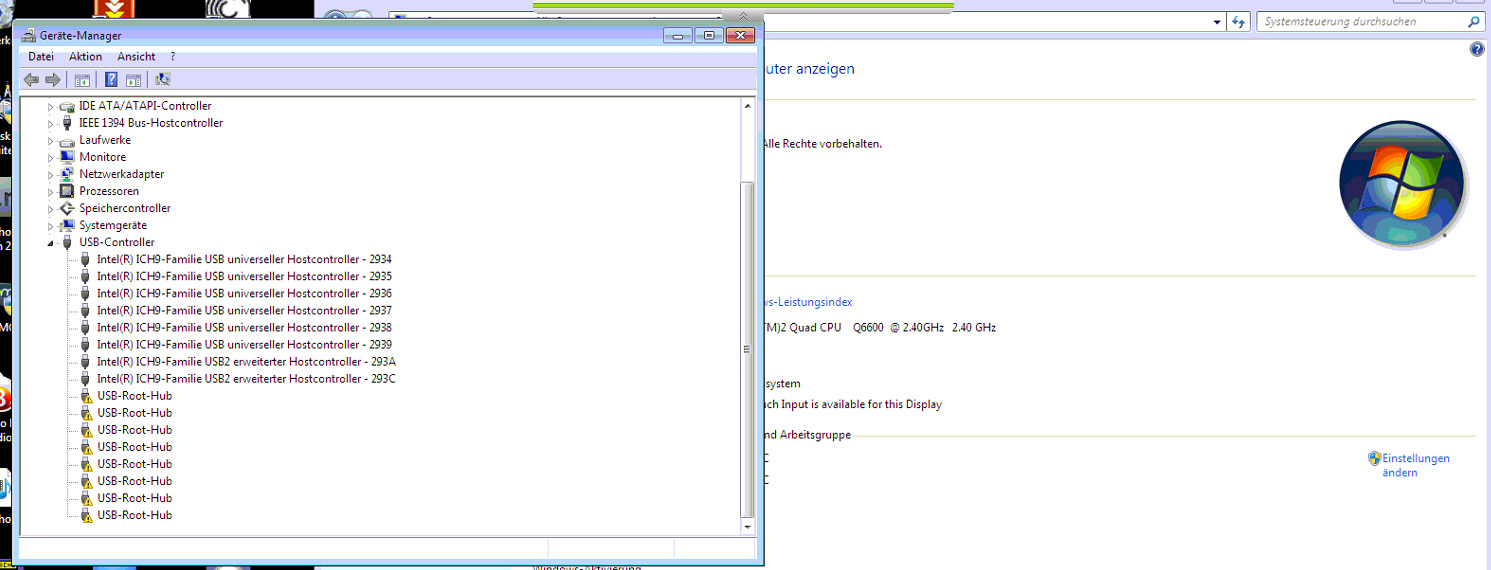Minimize the Geräte-Manager window
1491x570 pixels.
(x=680, y=35)
